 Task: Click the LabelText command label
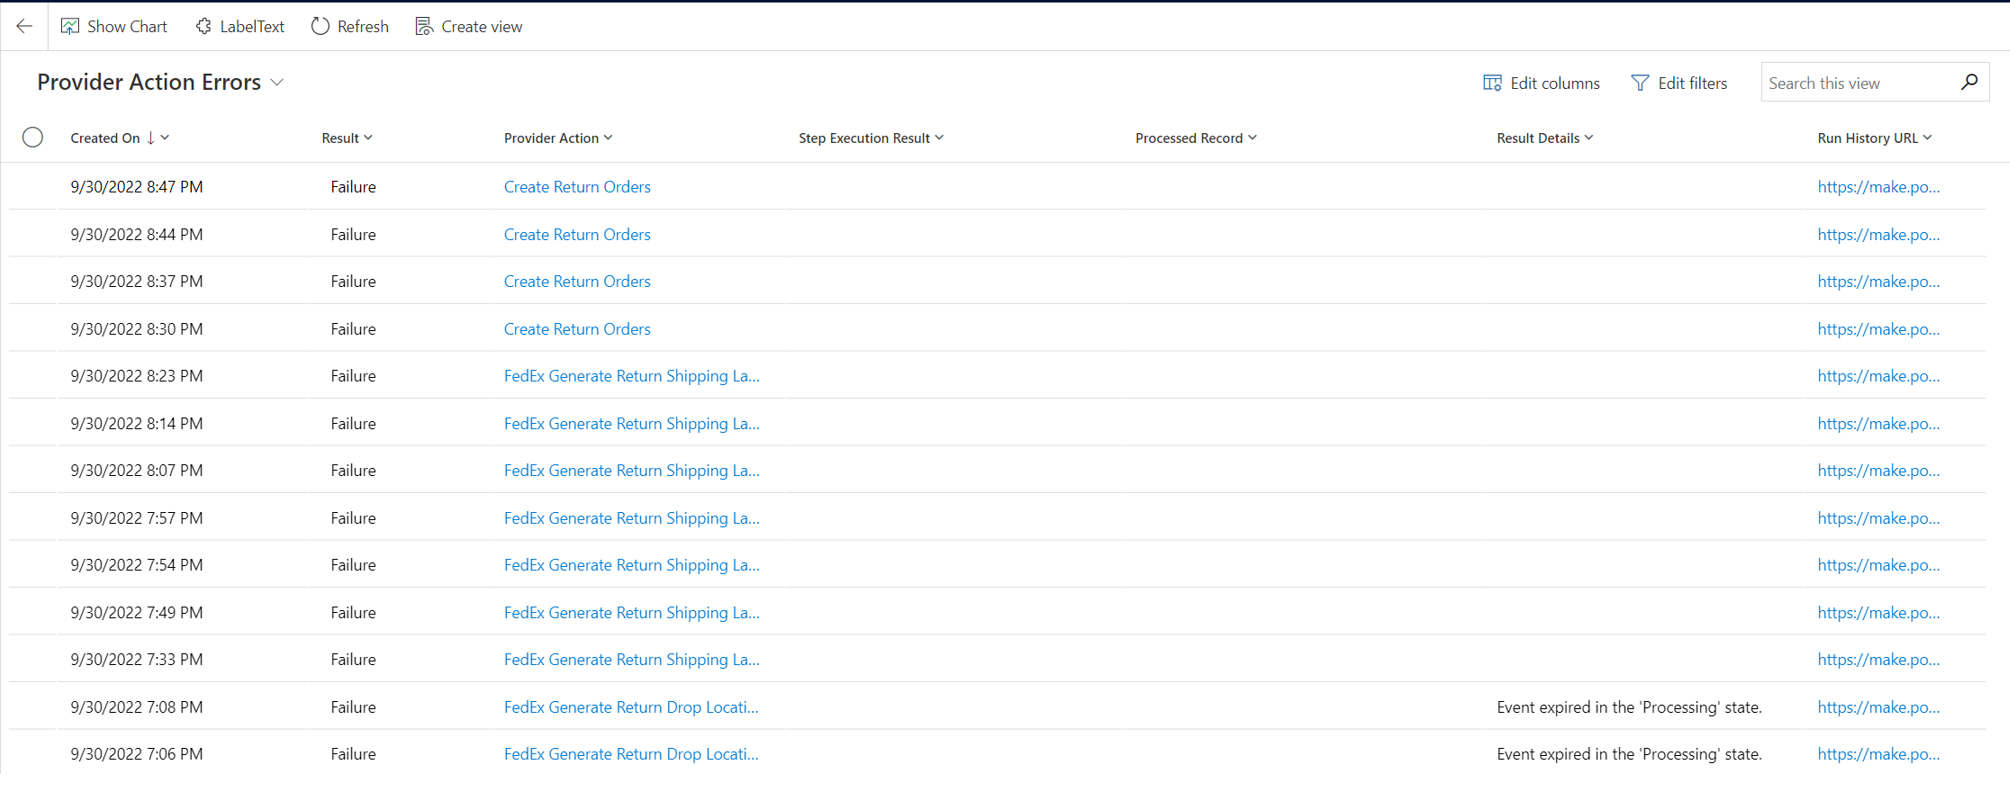tap(252, 26)
